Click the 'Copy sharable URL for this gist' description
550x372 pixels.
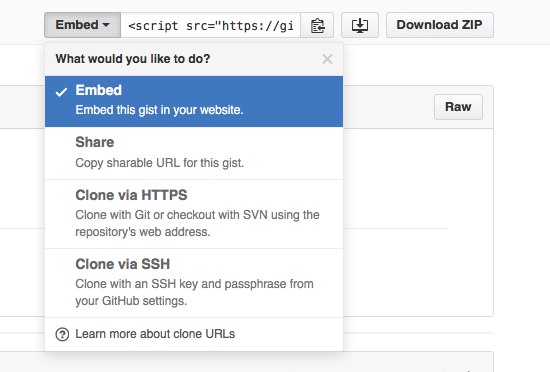160,163
